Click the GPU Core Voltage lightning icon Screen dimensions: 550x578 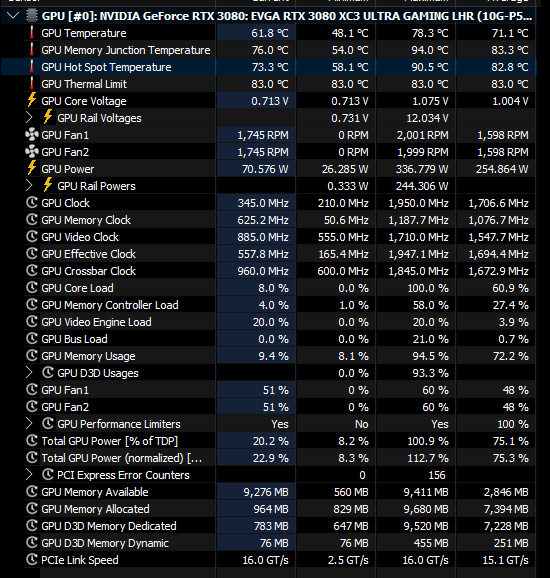[32, 101]
